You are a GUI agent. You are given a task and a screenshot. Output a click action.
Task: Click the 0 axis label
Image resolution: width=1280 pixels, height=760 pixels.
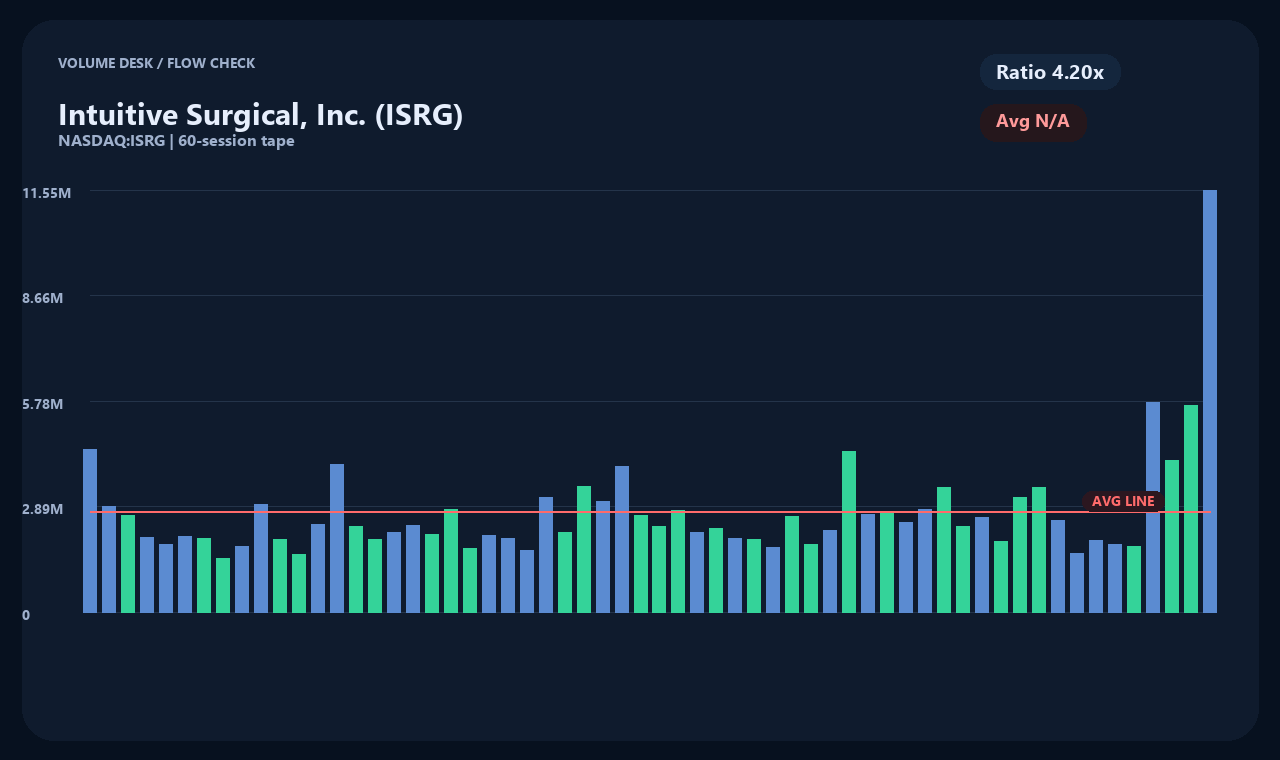[26, 615]
